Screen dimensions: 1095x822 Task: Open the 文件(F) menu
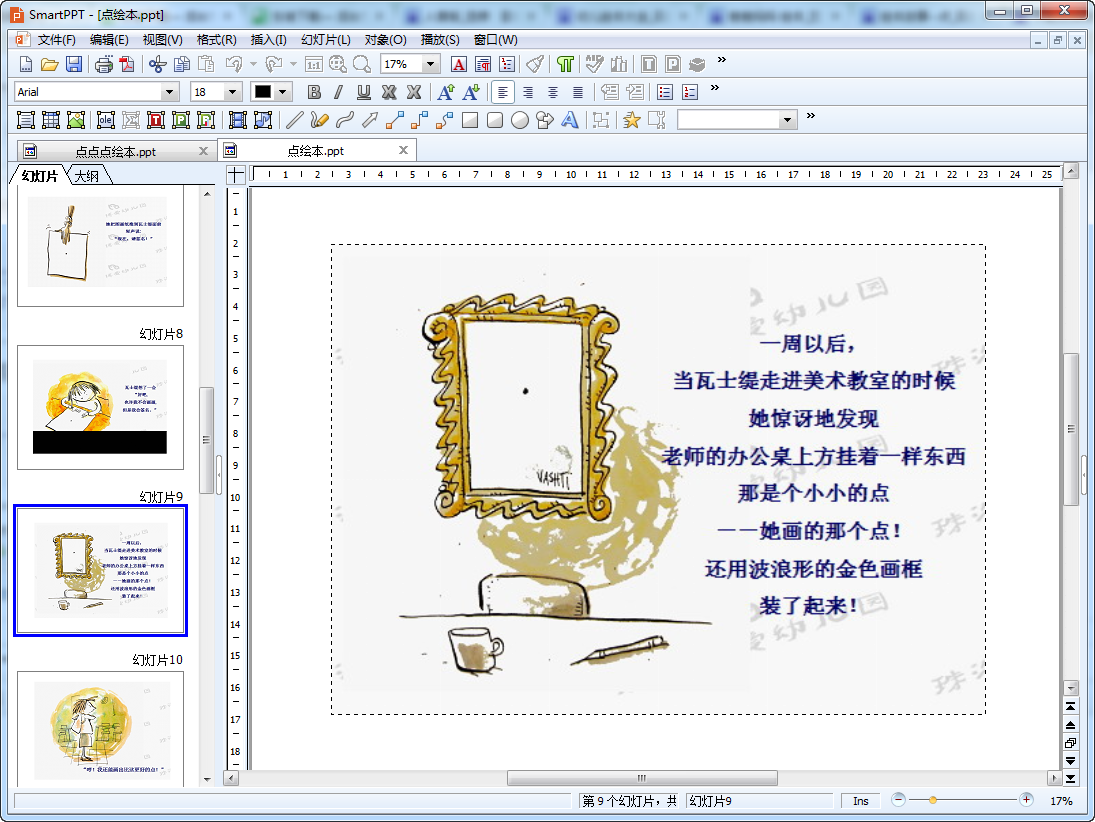56,40
